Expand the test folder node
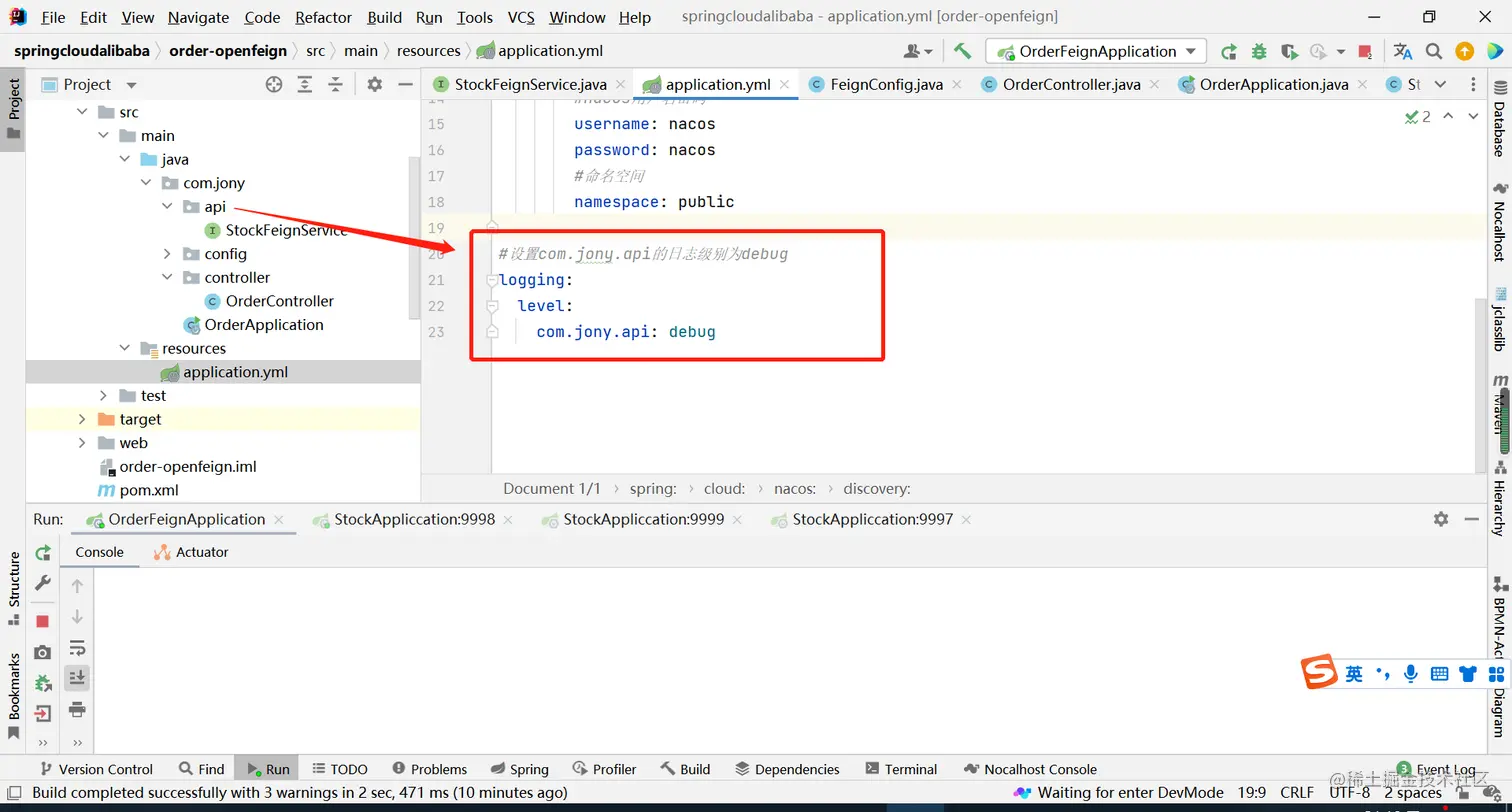The height and width of the screenshot is (812, 1512). pyautogui.click(x=103, y=396)
